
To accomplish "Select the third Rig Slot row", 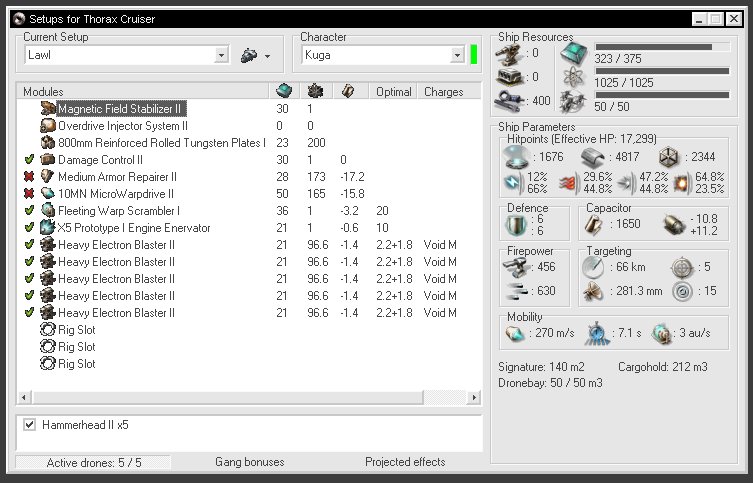I will (x=249, y=363).
